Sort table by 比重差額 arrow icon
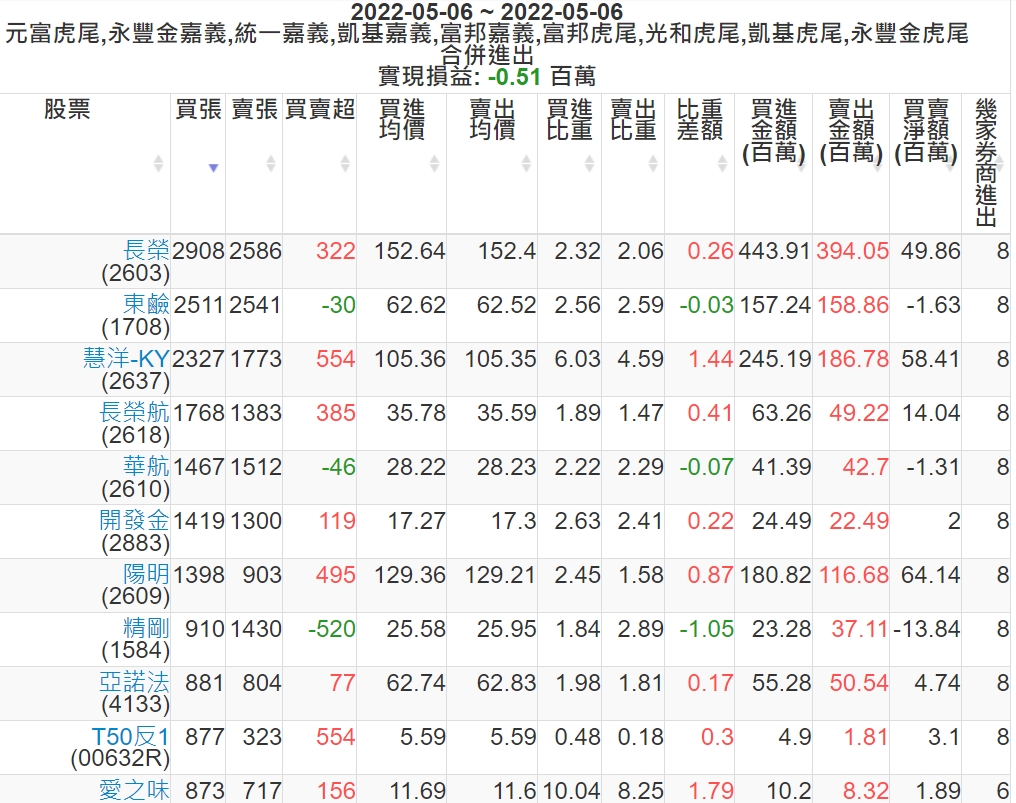1016x803 pixels. coord(722,163)
